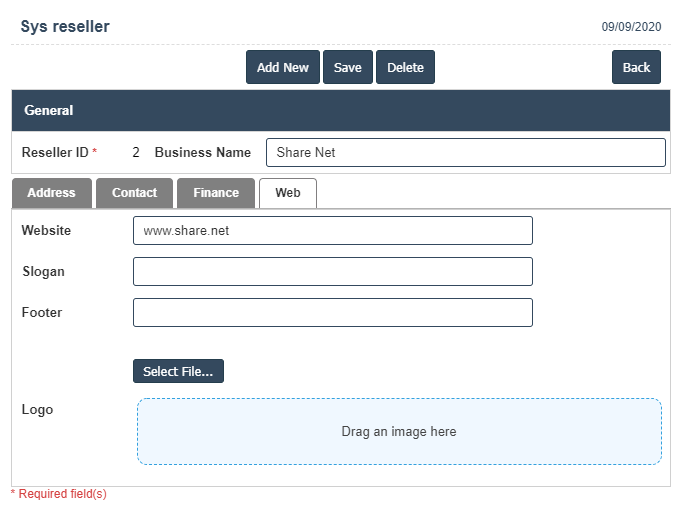Click the Logo field label

coord(37,410)
